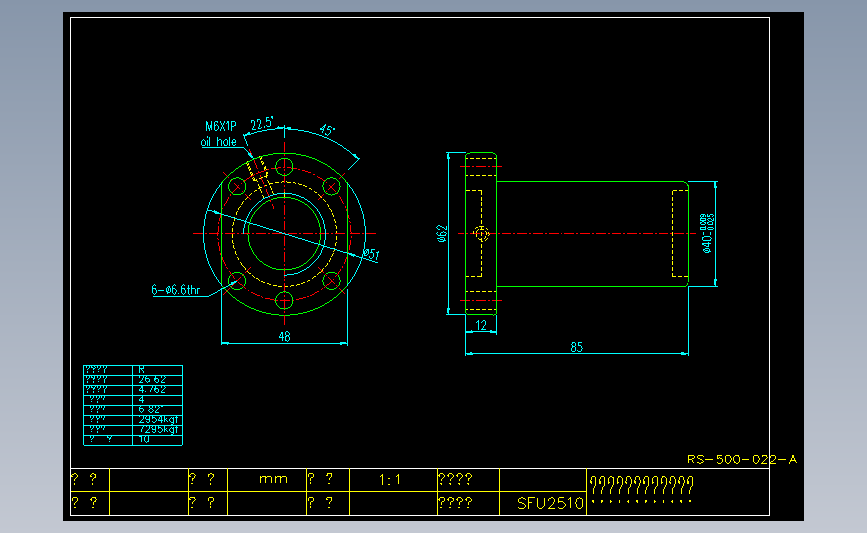Image resolution: width=867 pixels, height=533 pixels.
Task: Select the 22.5° angle dimension
Action: point(262,123)
